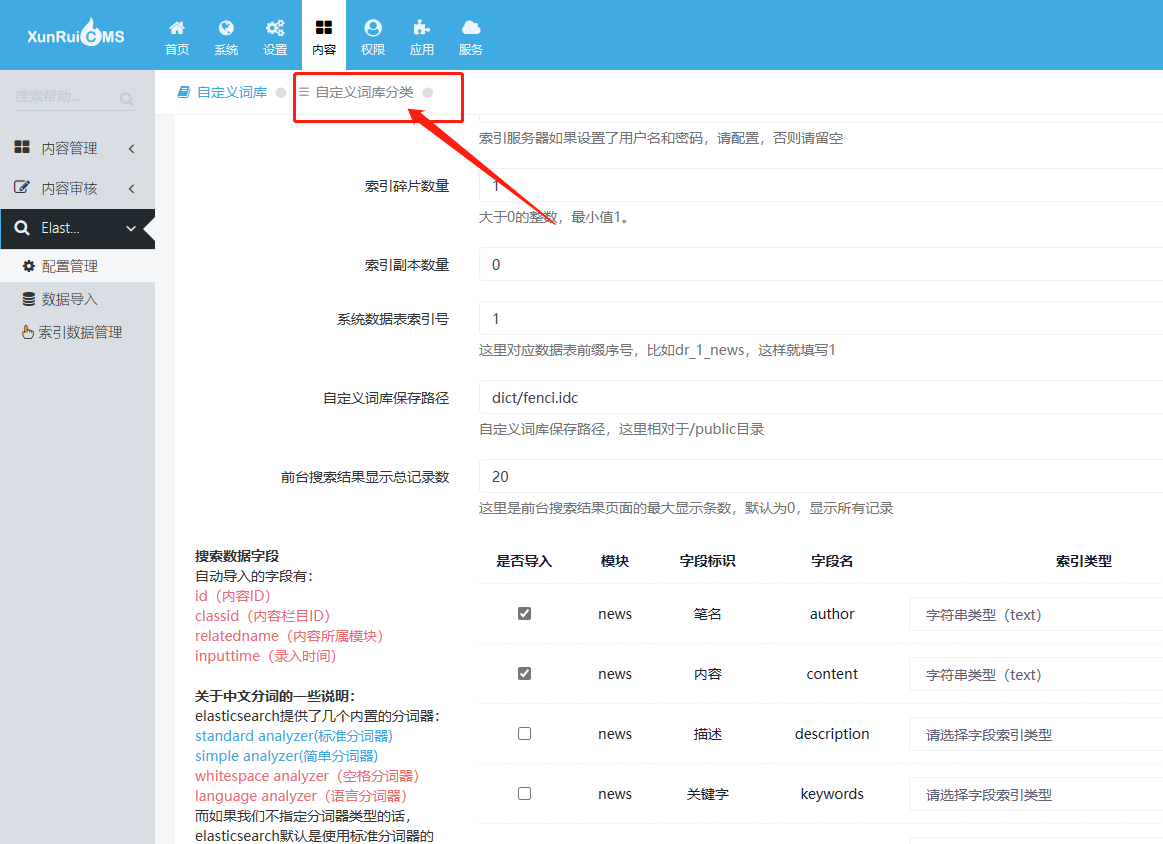1163x844 pixels.
Task: Click the 数据导入 database icon
Action: 29,299
